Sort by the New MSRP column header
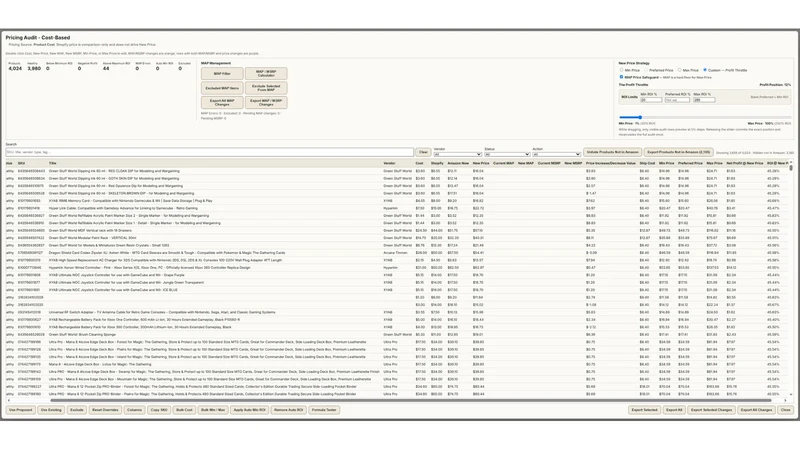The width and height of the screenshot is (800, 450). [x=573, y=163]
